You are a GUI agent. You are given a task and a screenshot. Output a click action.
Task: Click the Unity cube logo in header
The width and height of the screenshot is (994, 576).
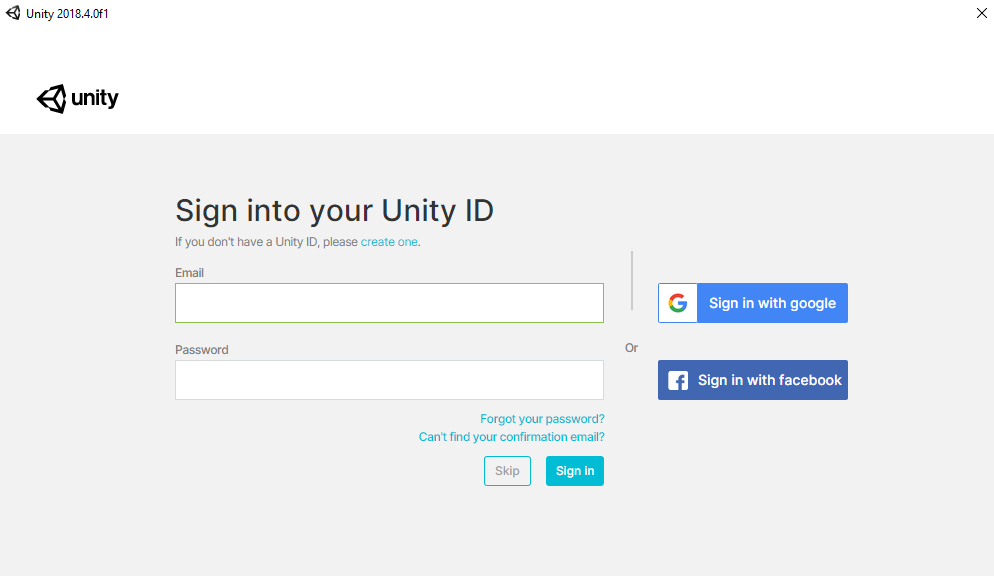point(52,98)
